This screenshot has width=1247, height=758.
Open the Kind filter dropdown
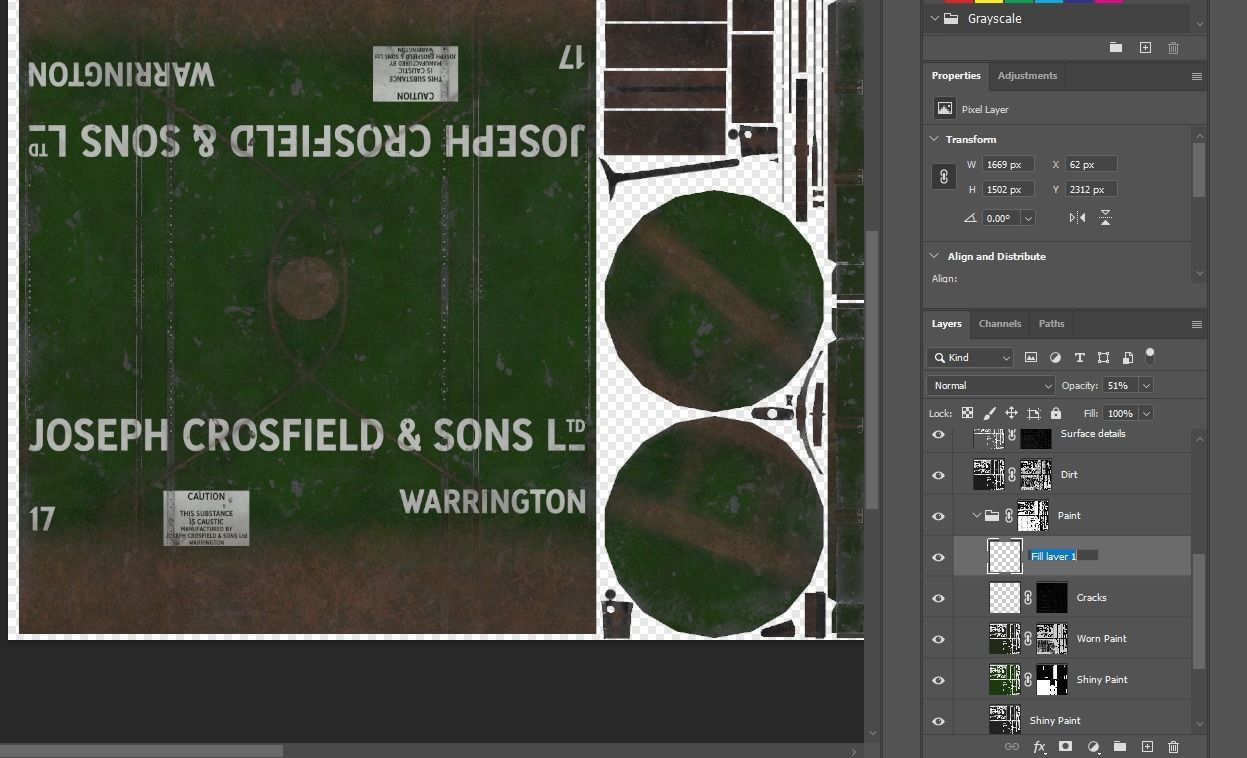(x=970, y=357)
